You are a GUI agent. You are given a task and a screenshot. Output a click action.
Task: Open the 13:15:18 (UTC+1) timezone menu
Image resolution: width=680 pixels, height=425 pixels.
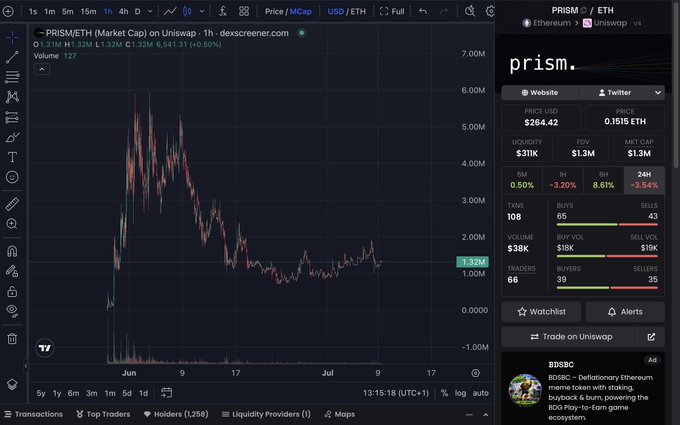[x=396, y=393]
